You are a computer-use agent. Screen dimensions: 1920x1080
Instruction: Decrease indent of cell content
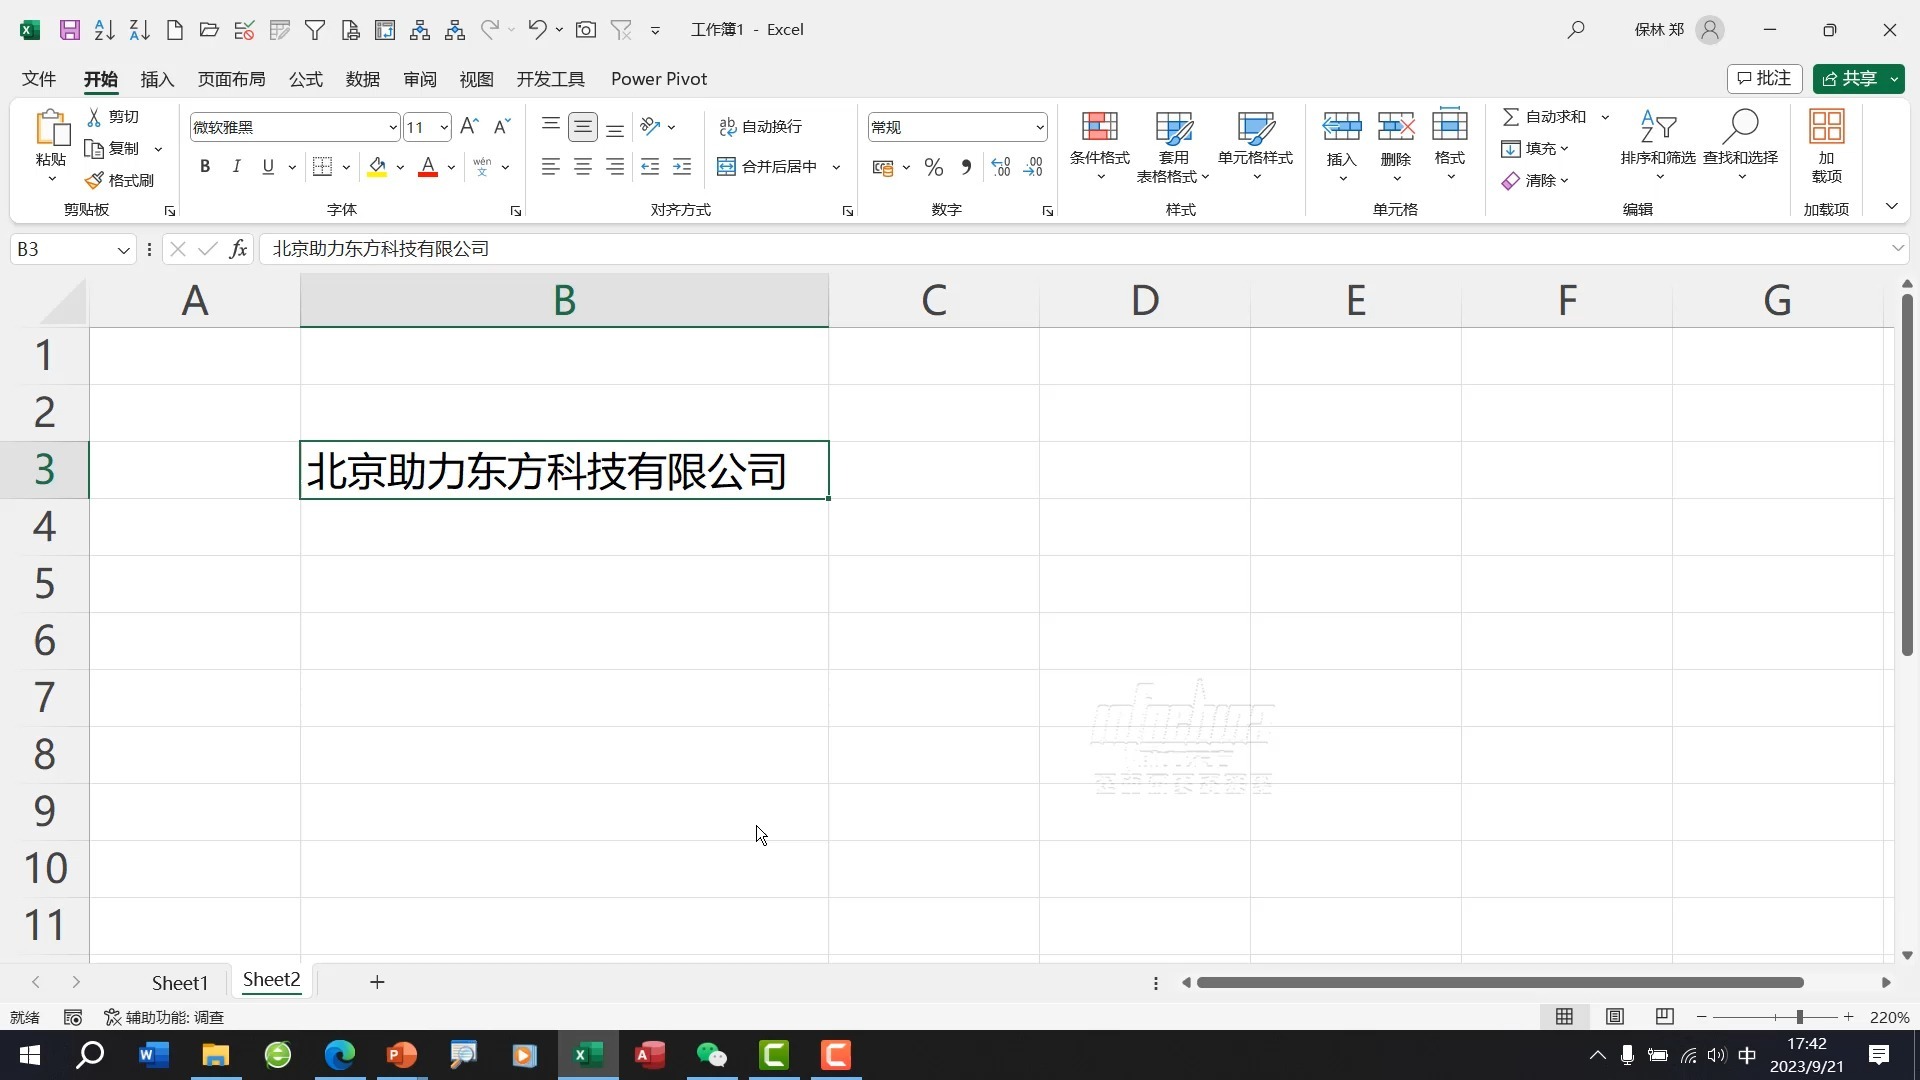pos(650,167)
